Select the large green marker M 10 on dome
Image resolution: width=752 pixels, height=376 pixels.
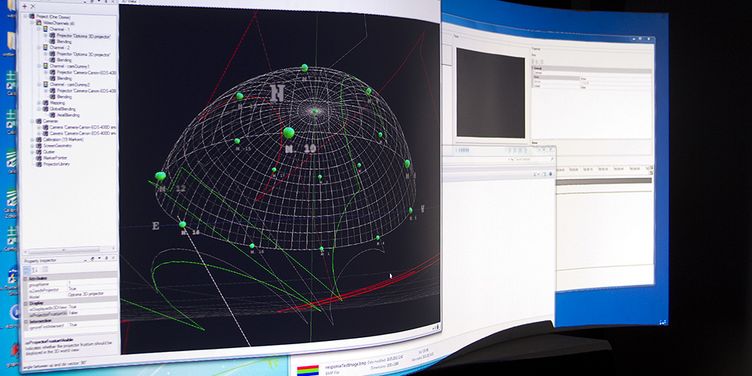(x=289, y=132)
